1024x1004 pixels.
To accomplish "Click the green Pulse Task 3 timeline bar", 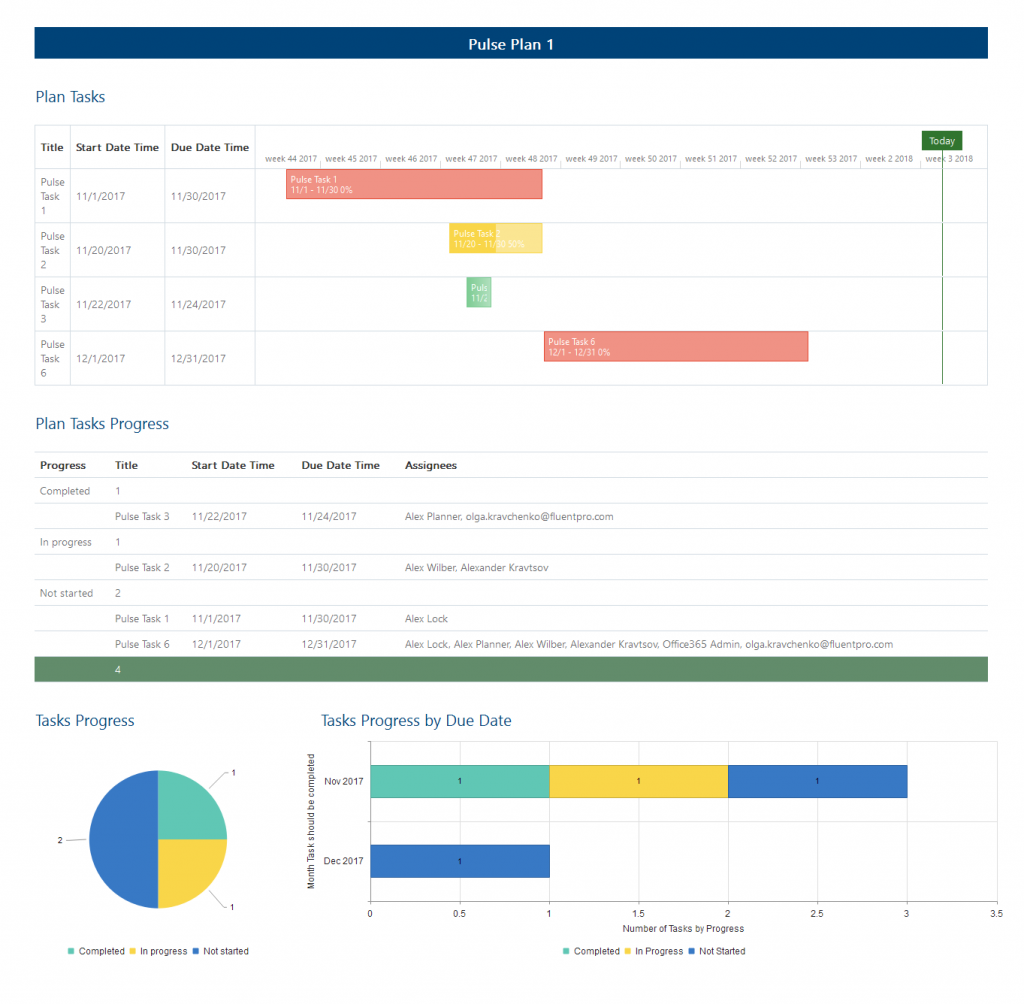I will click(x=478, y=291).
